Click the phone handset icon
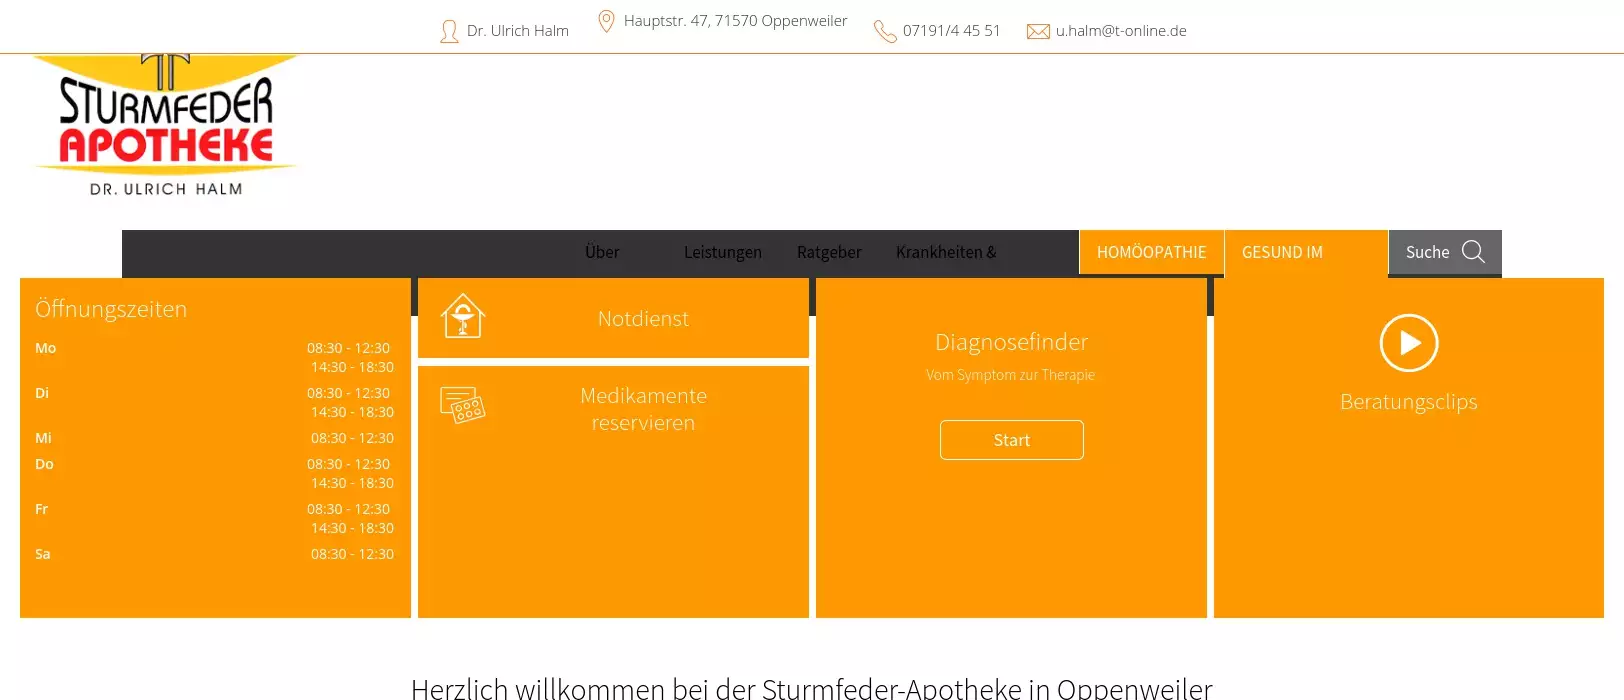Viewport: 1624px width, 700px height. pyautogui.click(x=885, y=32)
